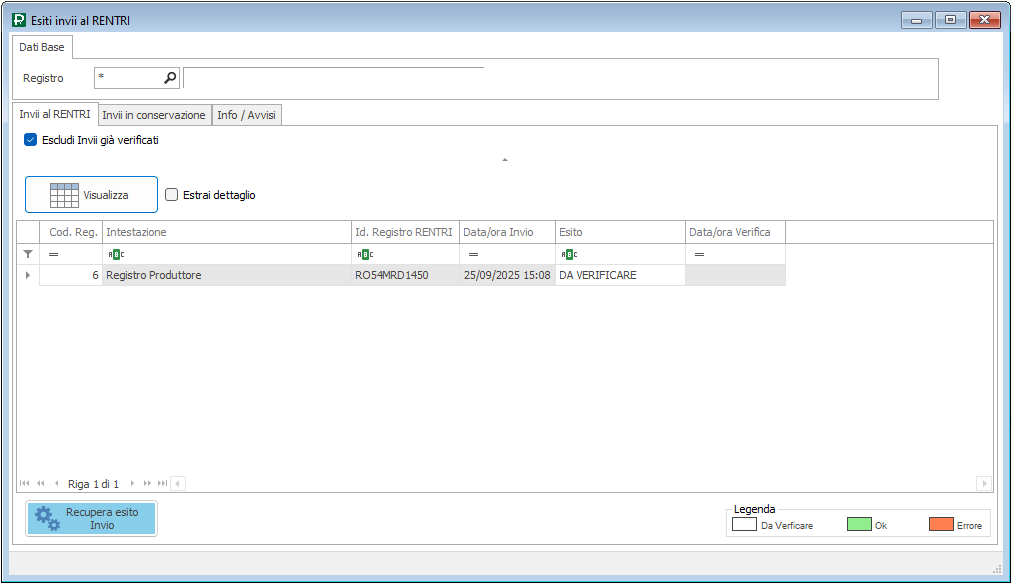Click the Registro code input field
Image resolution: width=1012 pixels, height=584 pixels.
click(x=128, y=78)
